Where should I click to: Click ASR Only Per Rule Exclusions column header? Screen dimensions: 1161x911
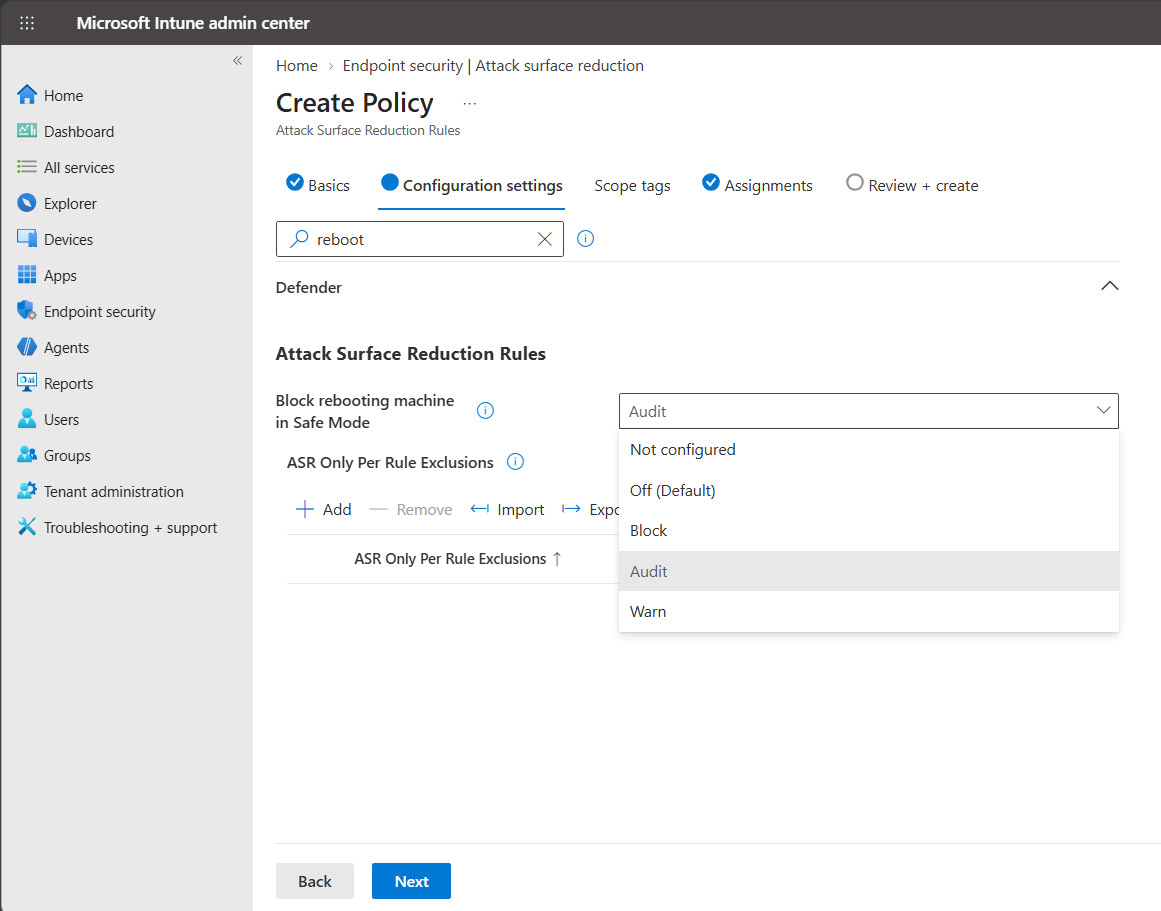coord(450,558)
